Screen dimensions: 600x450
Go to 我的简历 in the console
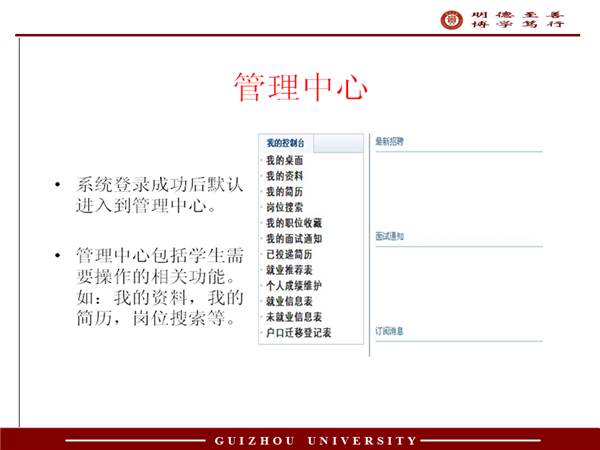(x=285, y=191)
